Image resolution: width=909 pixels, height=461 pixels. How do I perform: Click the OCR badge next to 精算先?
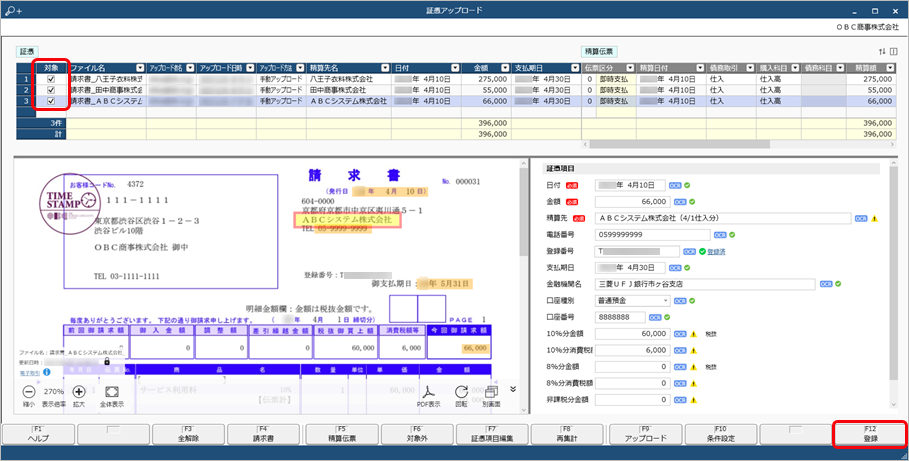(861, 219)
